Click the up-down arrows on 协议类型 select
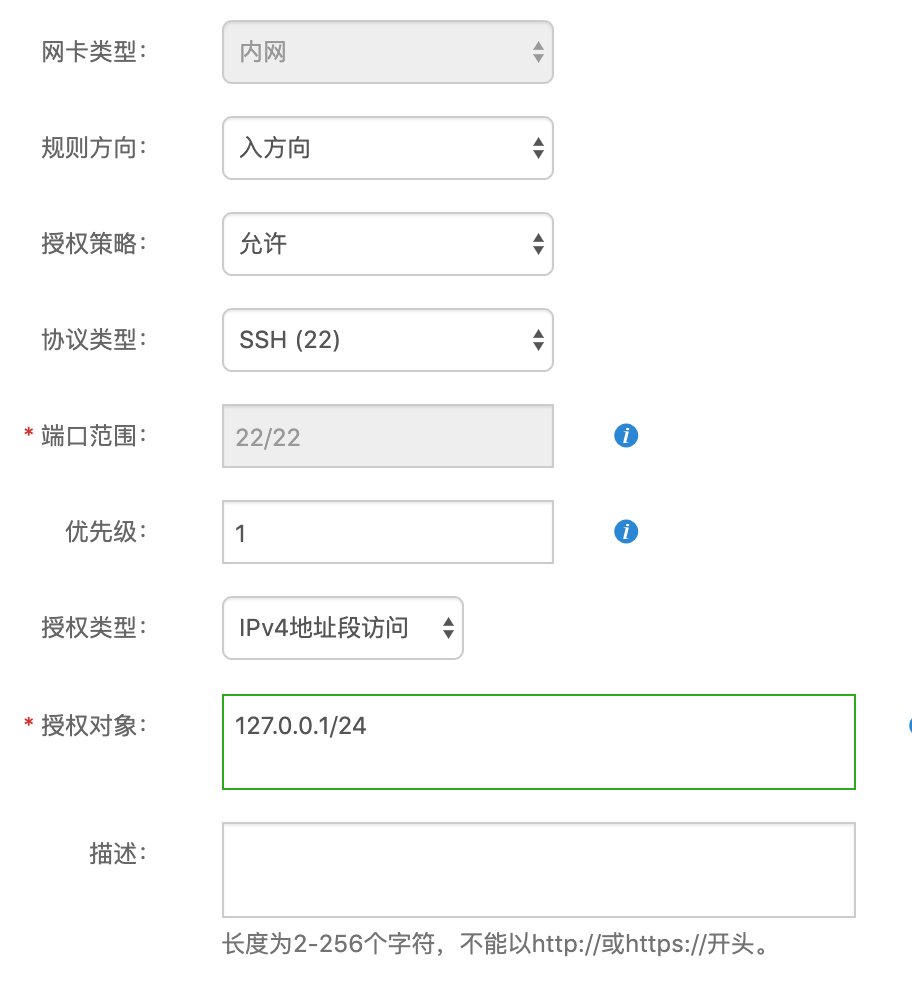912x998 pixels. [538, 340]
